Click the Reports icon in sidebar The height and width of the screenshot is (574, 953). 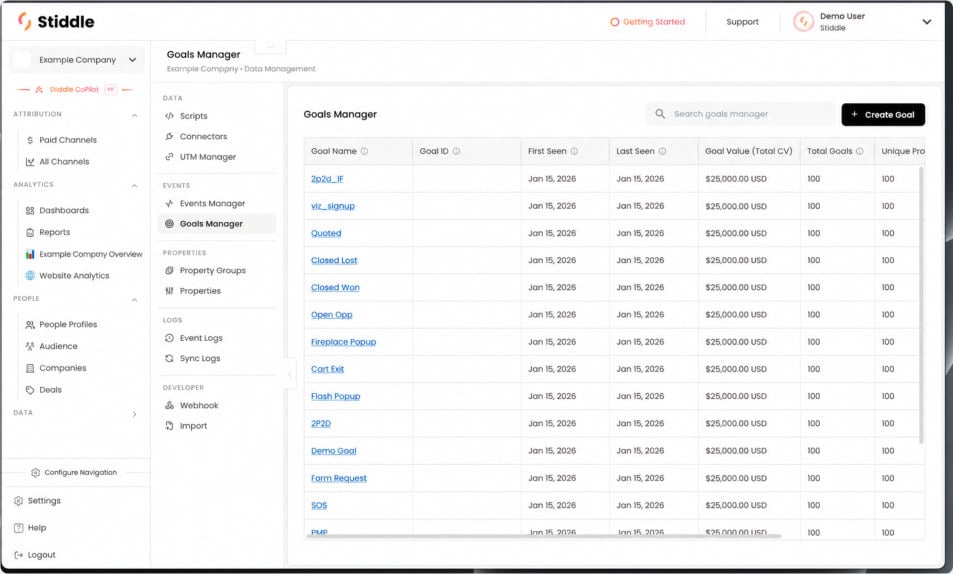(30, 232)
